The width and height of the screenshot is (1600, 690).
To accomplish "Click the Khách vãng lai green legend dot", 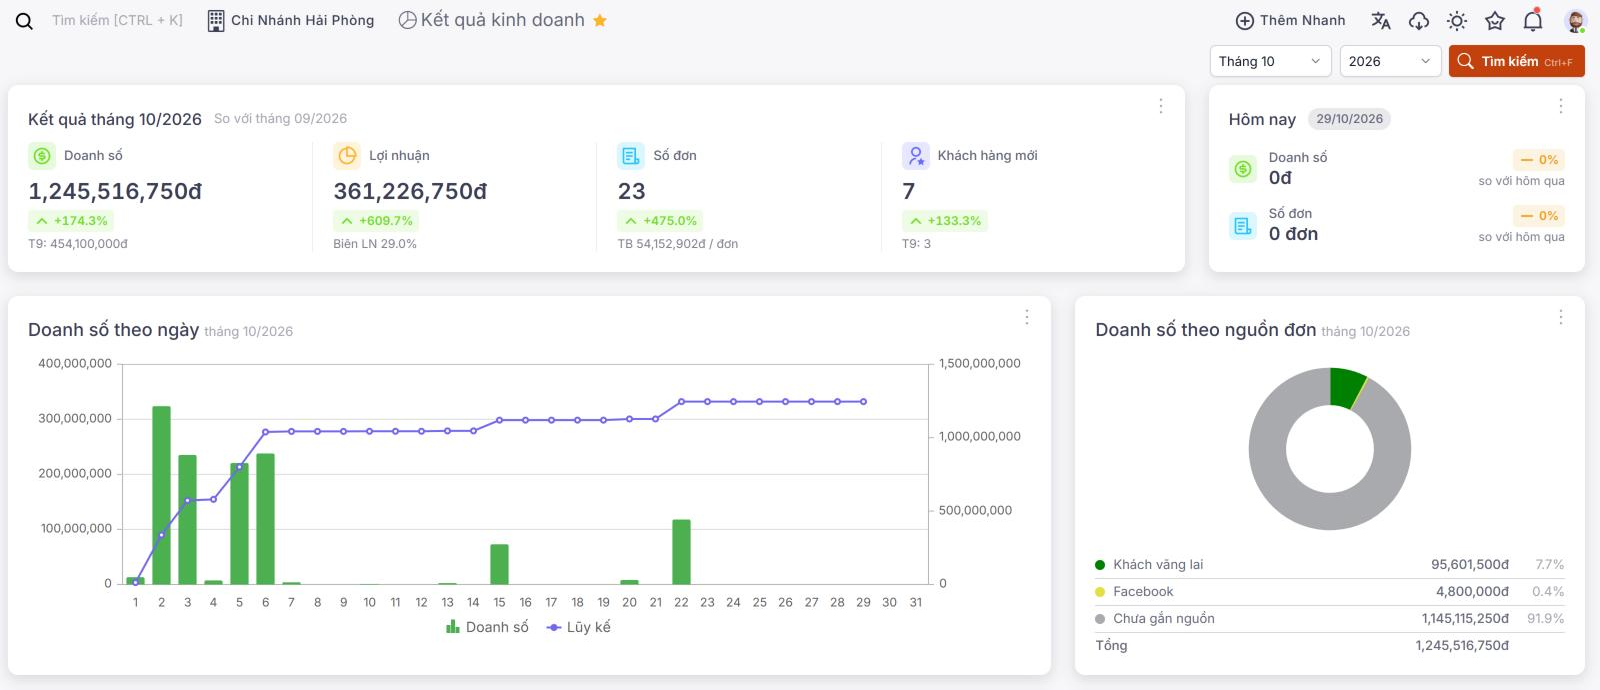I will pos(1100,565).
